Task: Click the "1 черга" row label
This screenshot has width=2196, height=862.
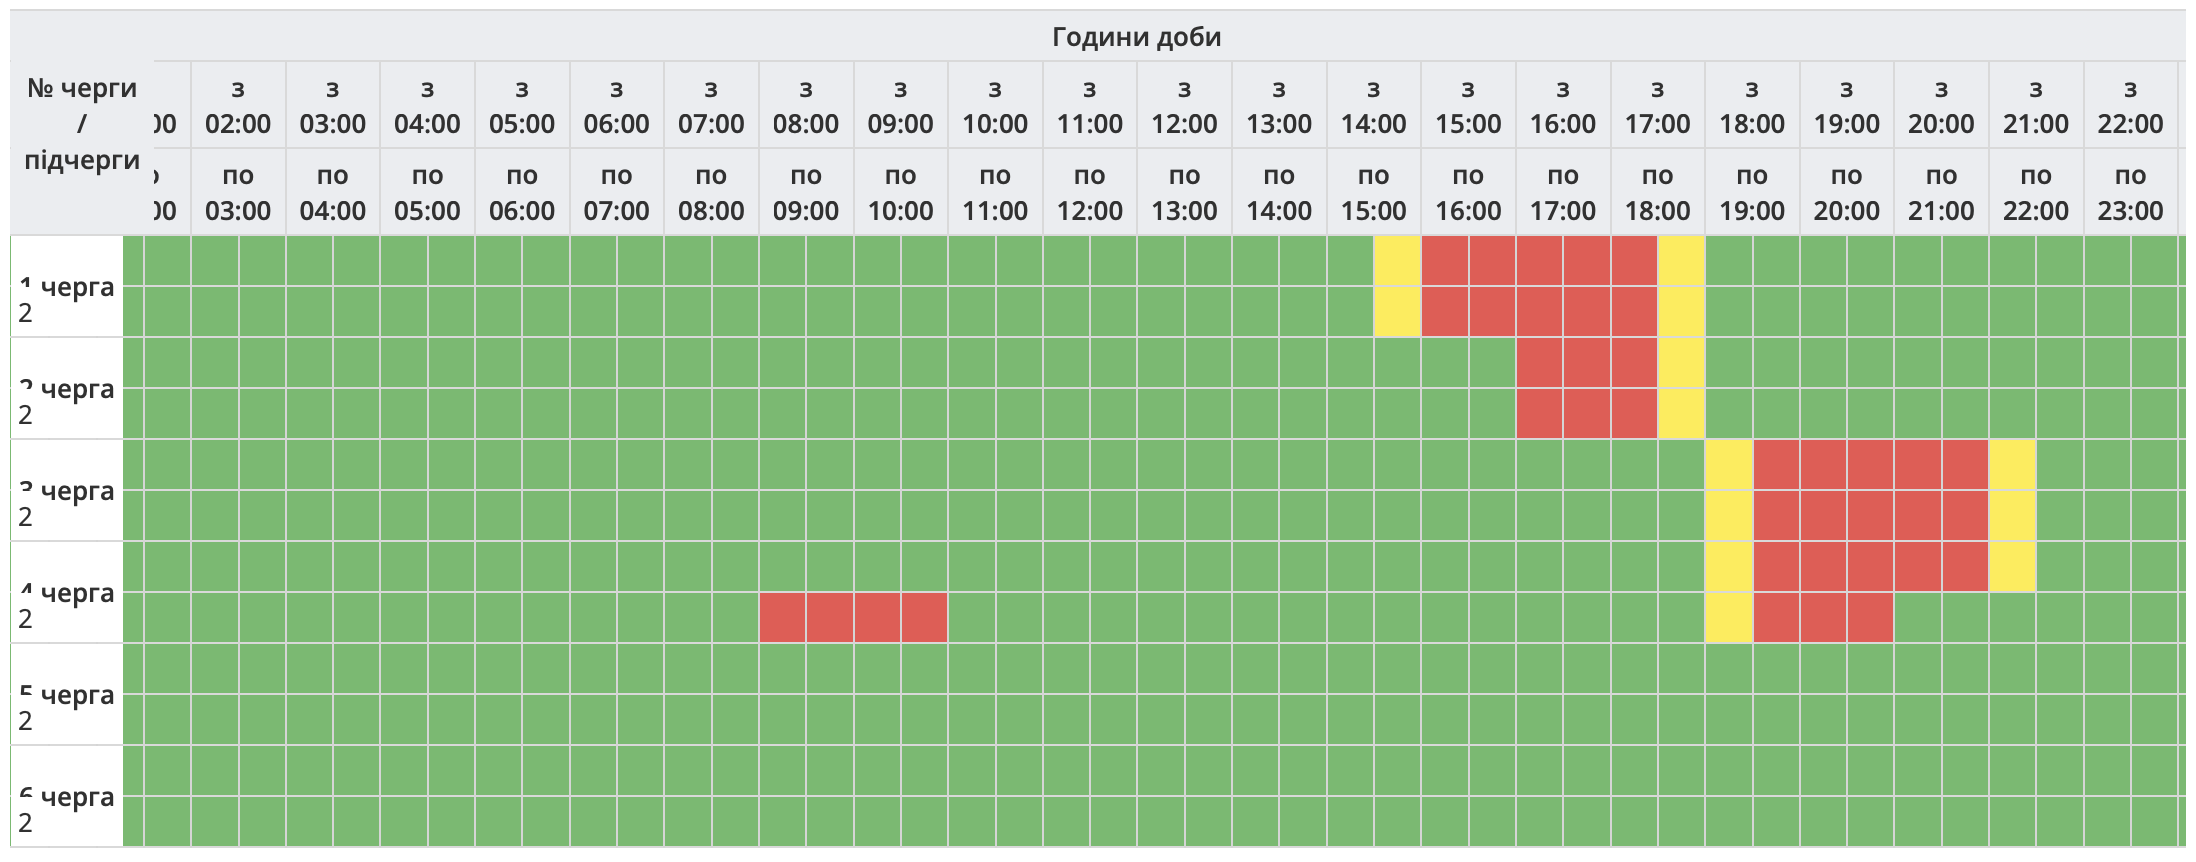Action: (68, 287)
